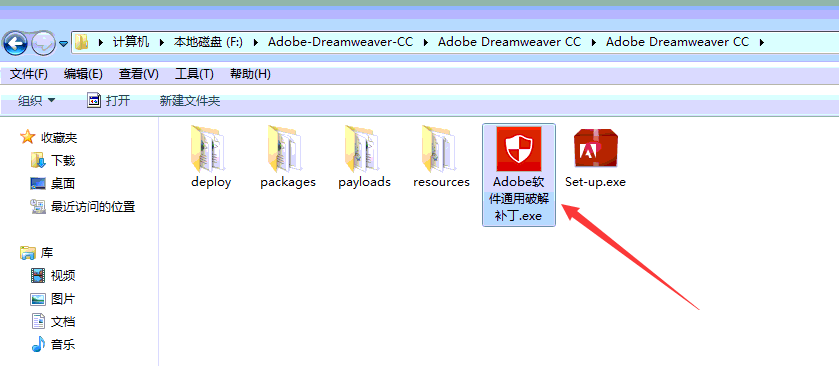Click Adobe-Dreamweaver-CC in the address path
Screen dimensions: 839x366
tap(340, 42)
